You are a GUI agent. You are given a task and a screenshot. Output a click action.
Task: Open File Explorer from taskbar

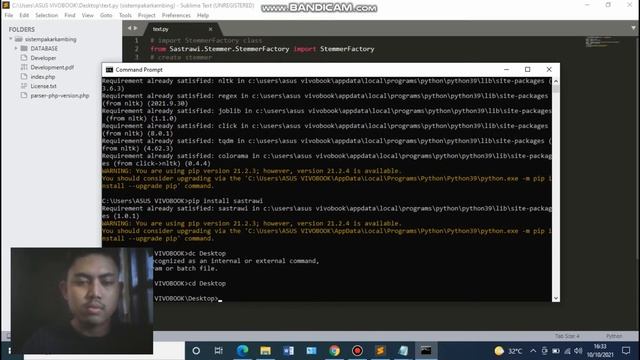point(265,351)
